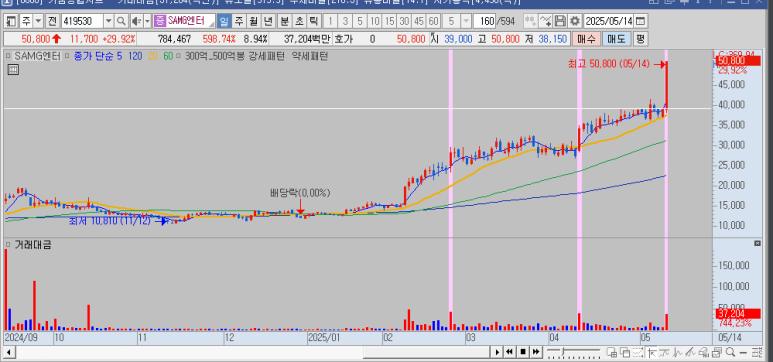Image resolution: width=773 pixels, height=362 pixels.
Task: Select the 틱 (tick) chart period
Action: pyautogui.click(x=314, y=21)
